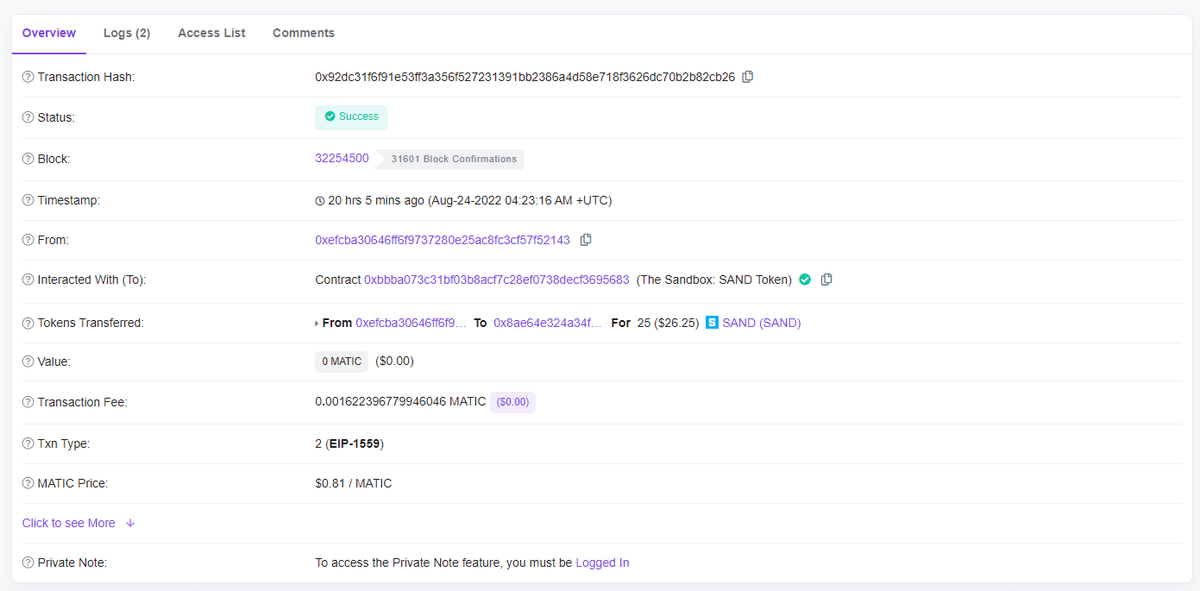Open help icon beside Interacted With (To)

28,280
